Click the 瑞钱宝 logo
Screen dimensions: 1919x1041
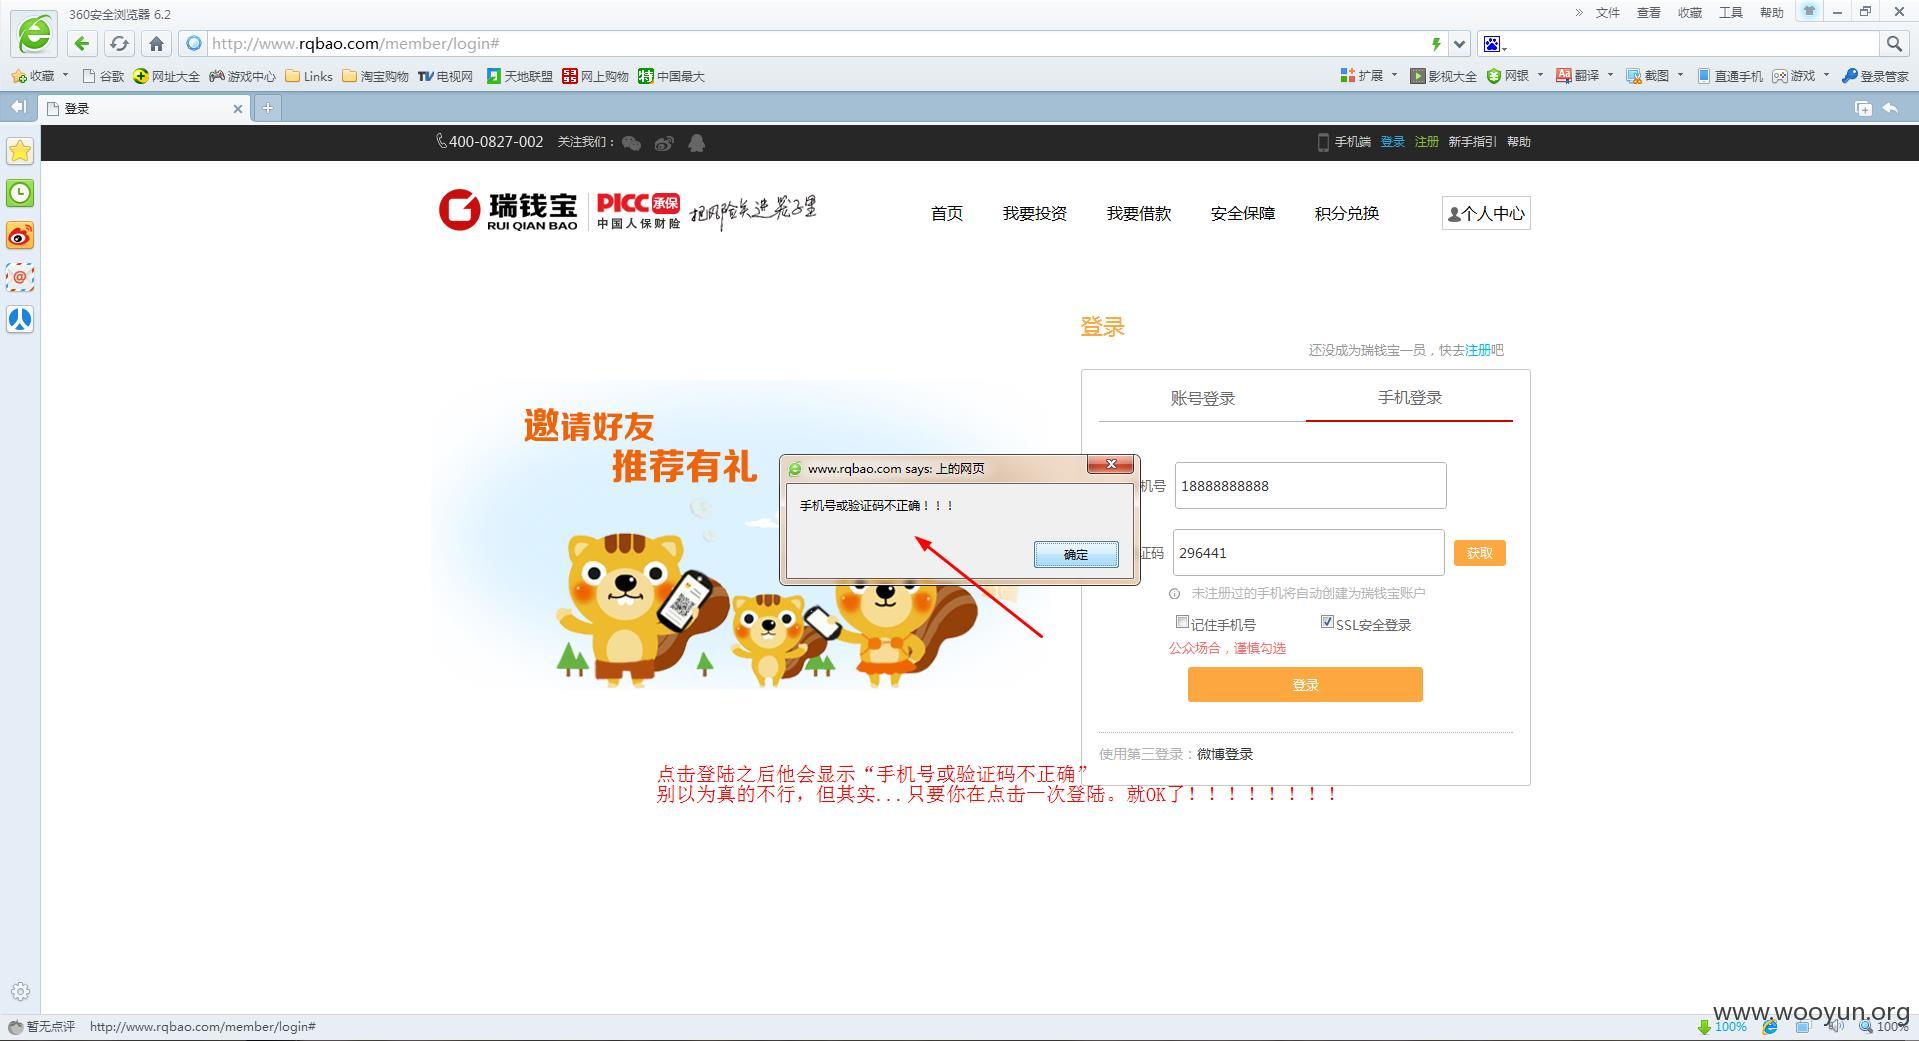pyautogui.click(x=508, y=210)
